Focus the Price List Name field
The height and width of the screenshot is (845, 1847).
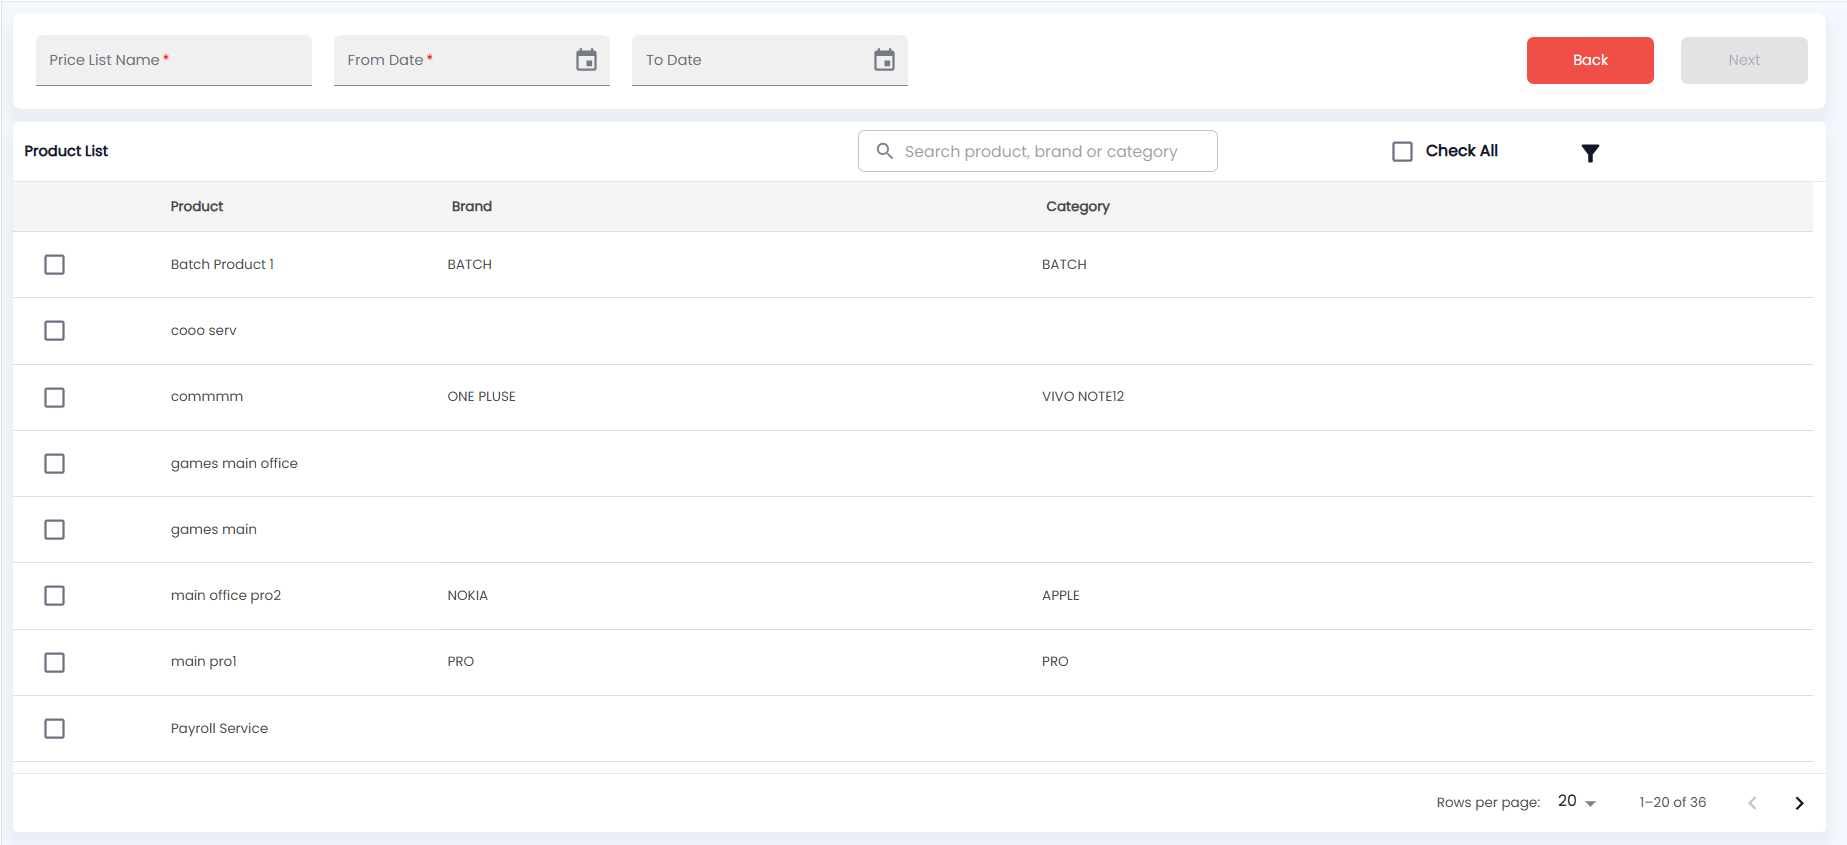click(x=174, y=60)
